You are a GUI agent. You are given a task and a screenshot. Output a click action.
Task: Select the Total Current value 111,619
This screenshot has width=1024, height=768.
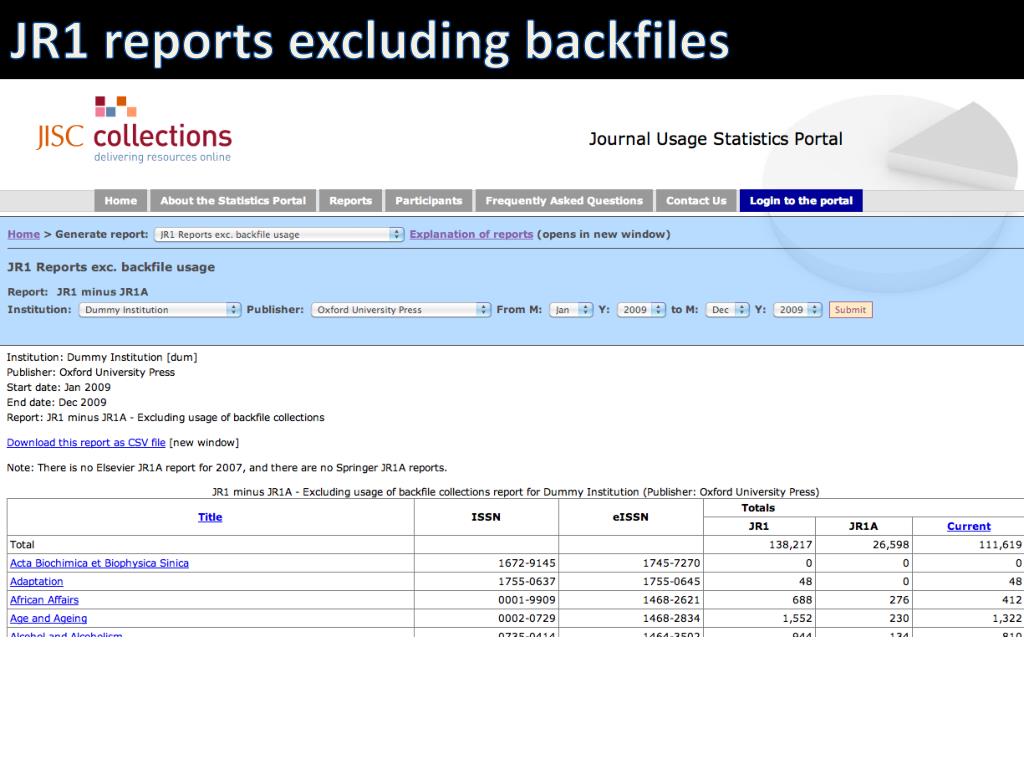coord(1000,545)
